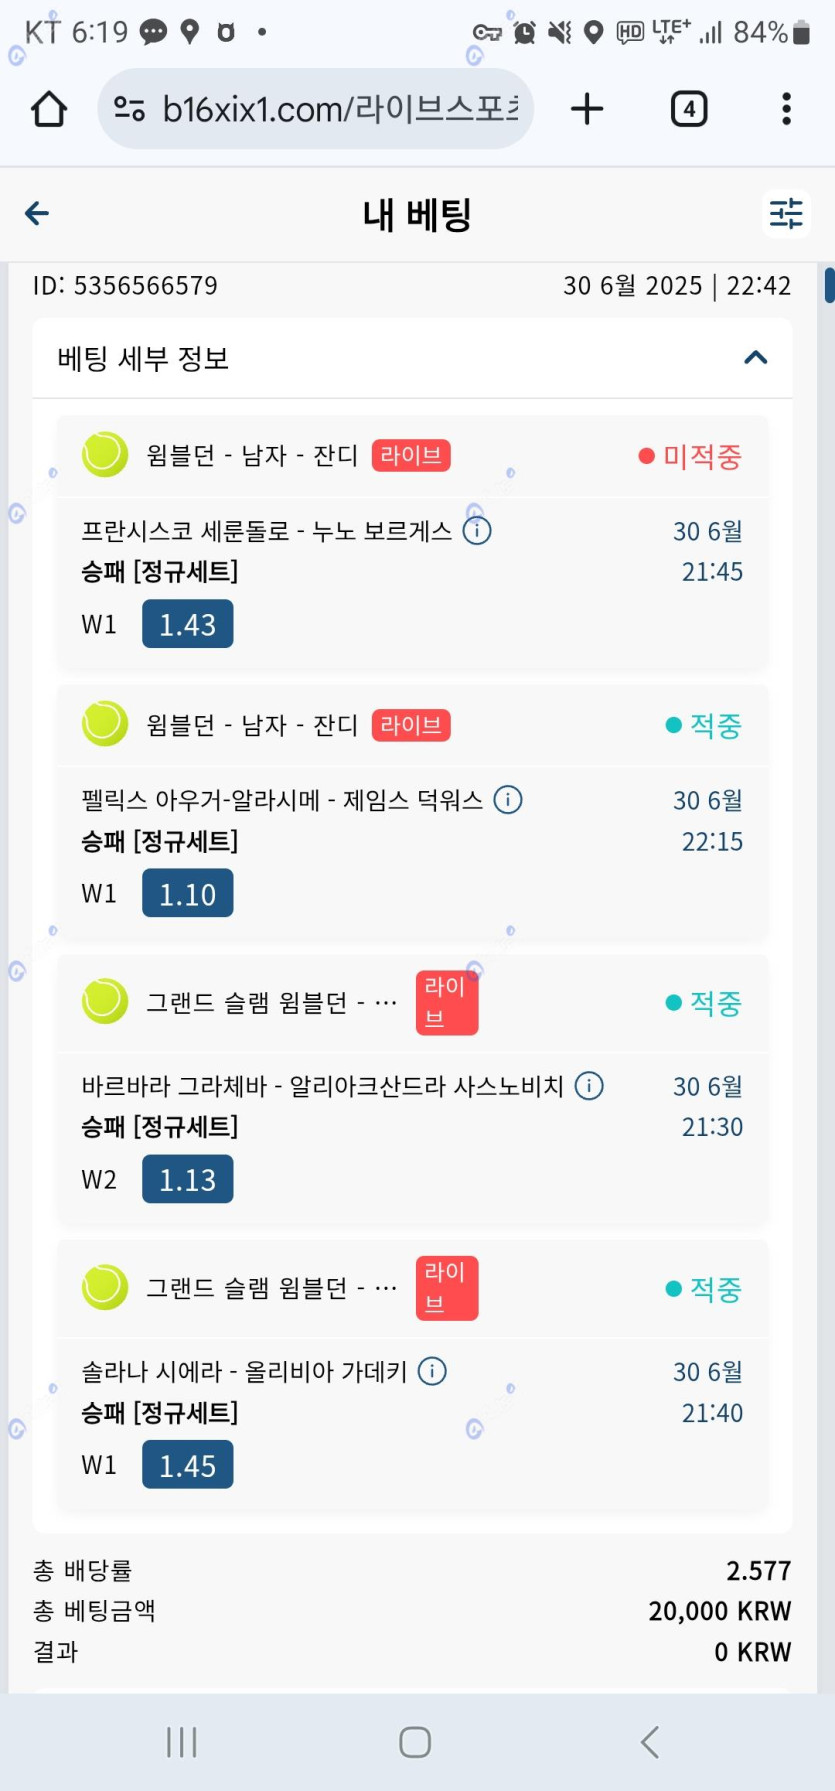Viewport: 835px width, 1791px height.
Task: Click the 1.10 odds button
Action: pos(187,894)
